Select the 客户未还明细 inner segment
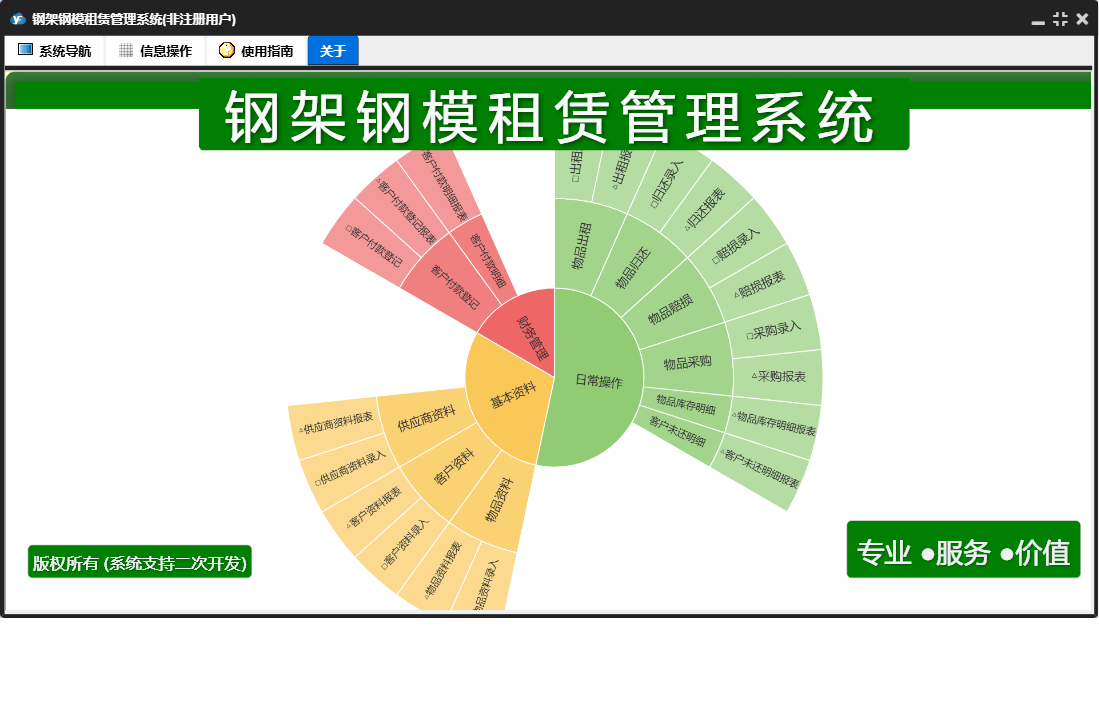This screenshot has width=1099, height=723. 676,430
